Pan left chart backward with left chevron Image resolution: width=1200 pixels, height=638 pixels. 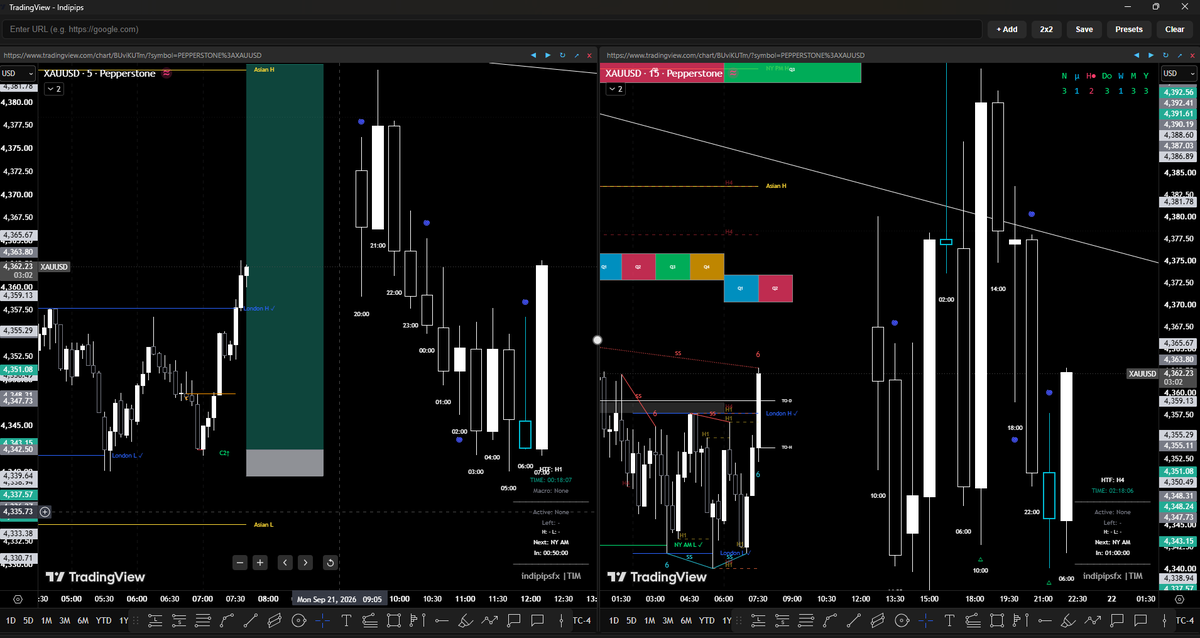tap(285, 562)
